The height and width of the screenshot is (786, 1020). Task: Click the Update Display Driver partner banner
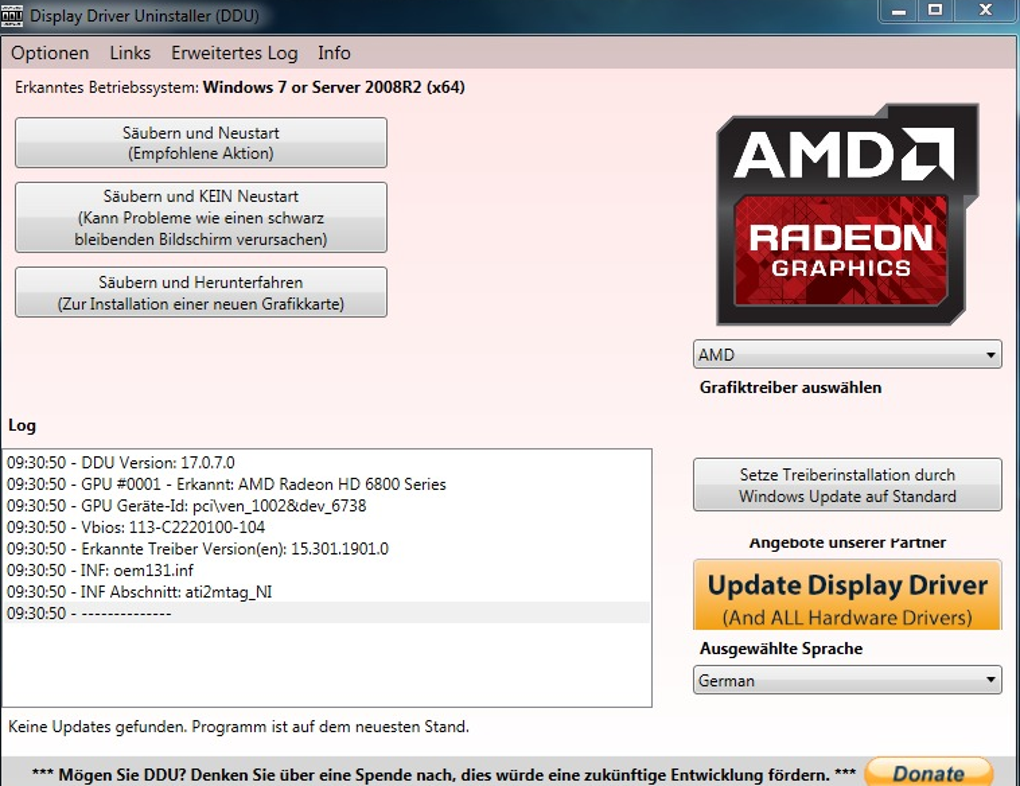tap(846, 593)
